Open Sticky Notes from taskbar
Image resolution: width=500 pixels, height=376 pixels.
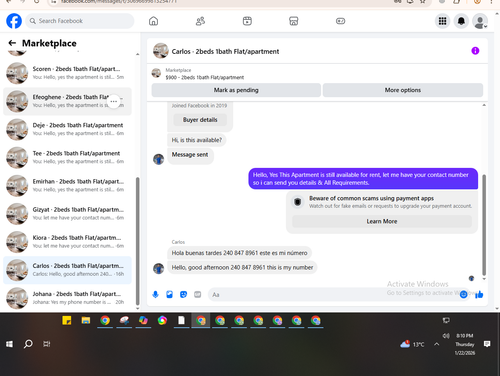point(67,320)
